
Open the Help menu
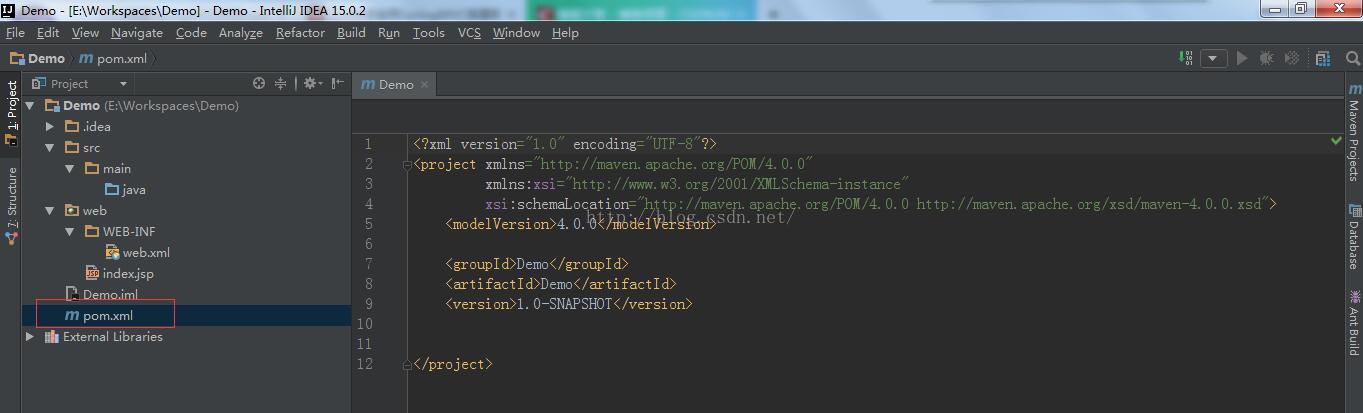tap(565, 32)
